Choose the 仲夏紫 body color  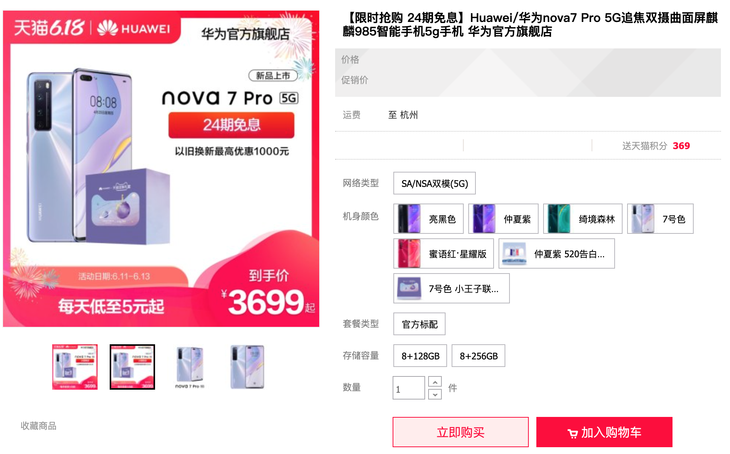click(503, 218)
